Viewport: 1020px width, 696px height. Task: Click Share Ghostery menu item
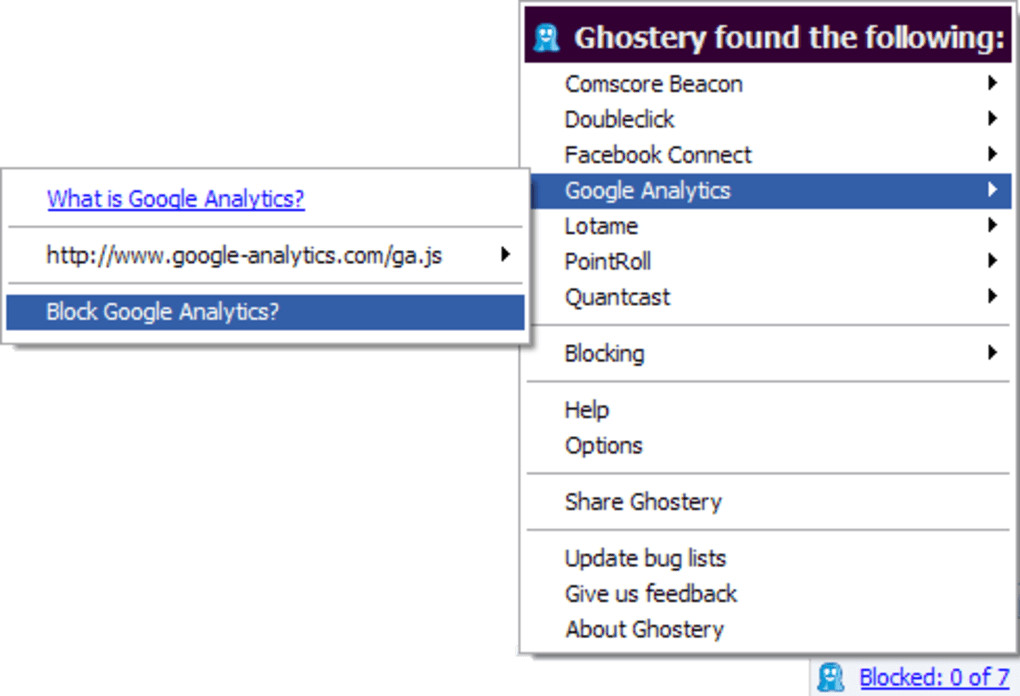click(643, 501)
